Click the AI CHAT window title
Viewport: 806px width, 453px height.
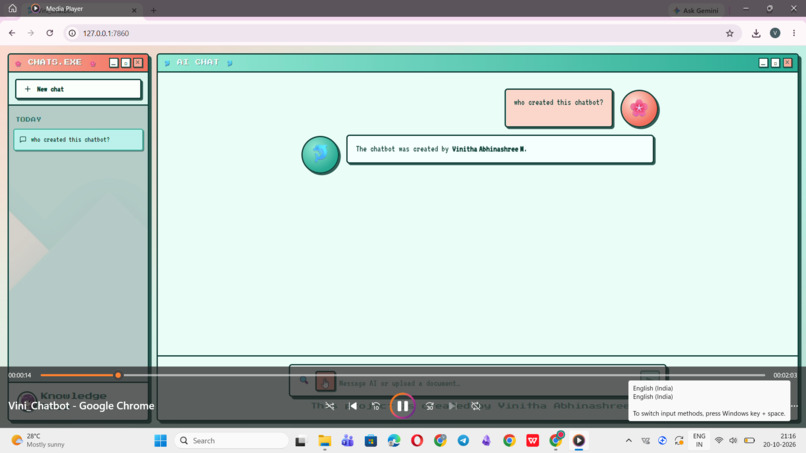(197, 62)
